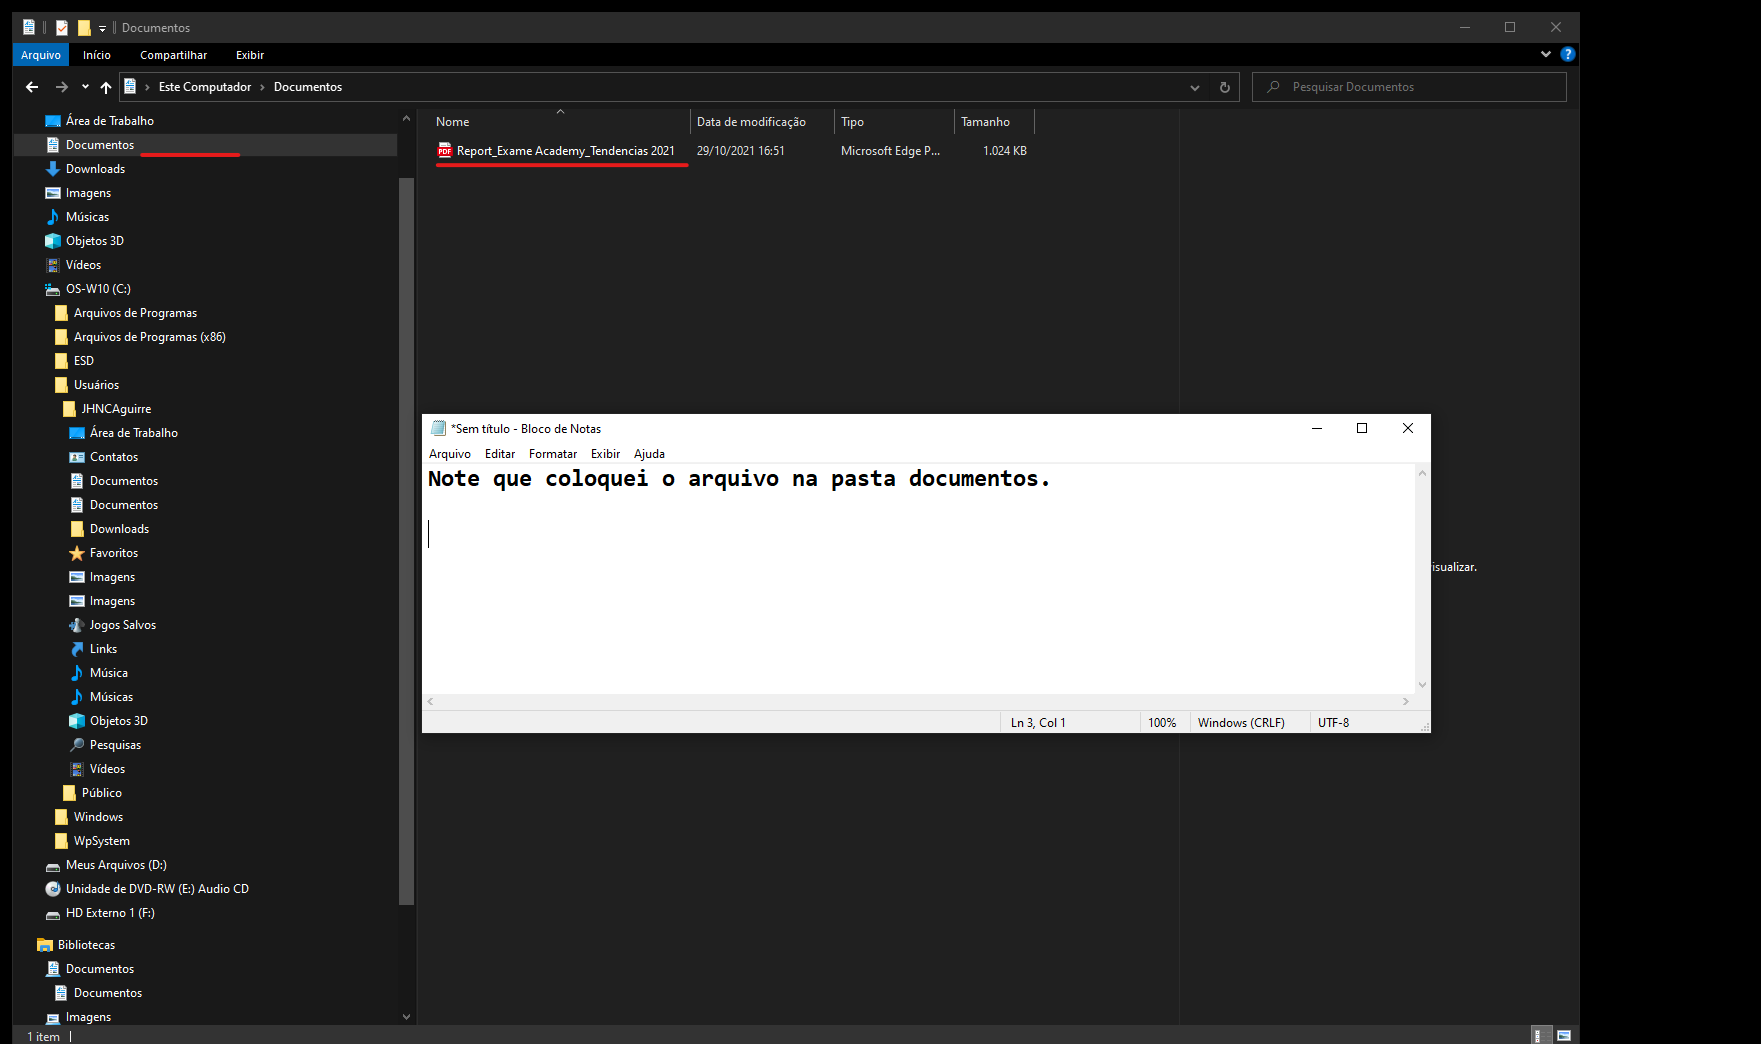
Task: Open Arquivos de Programas folder
Action: click(x=135, y=313)
